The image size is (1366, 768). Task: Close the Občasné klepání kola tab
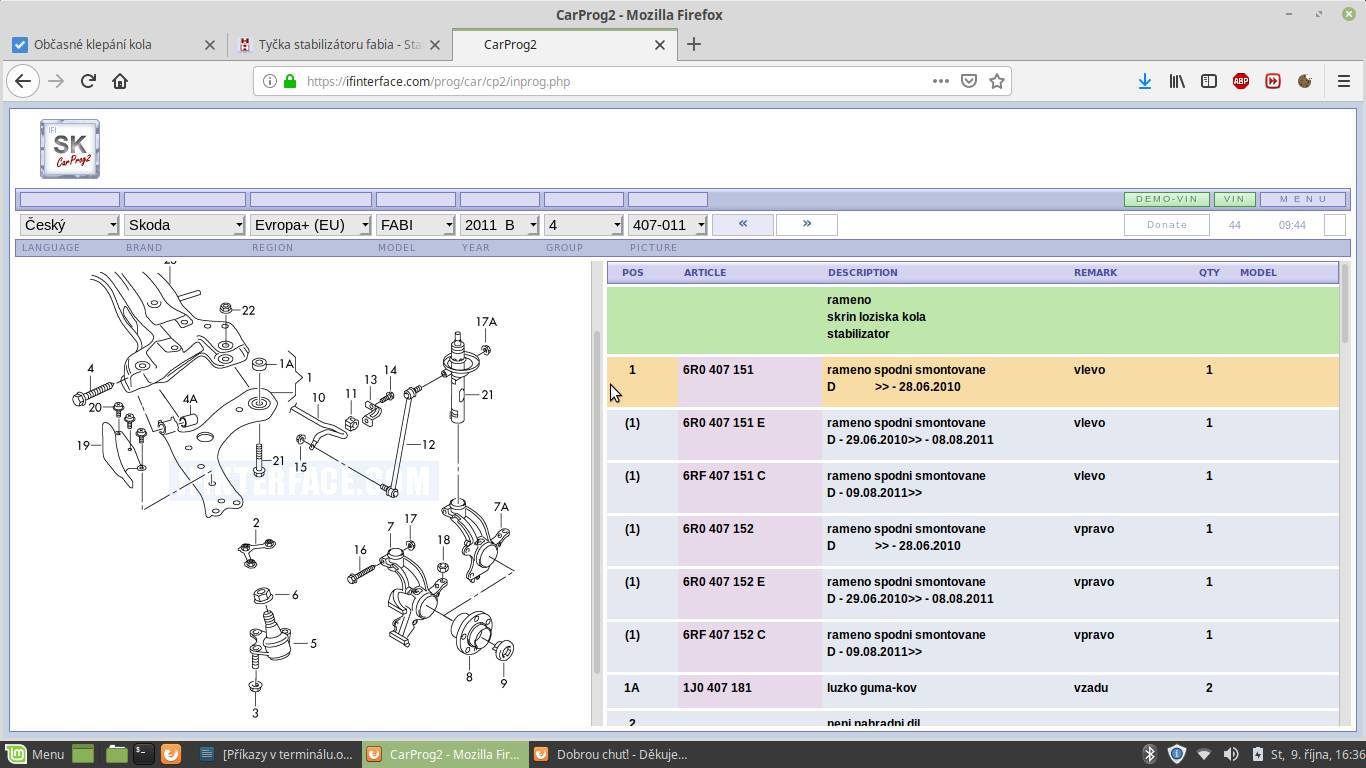click(209, 44)
